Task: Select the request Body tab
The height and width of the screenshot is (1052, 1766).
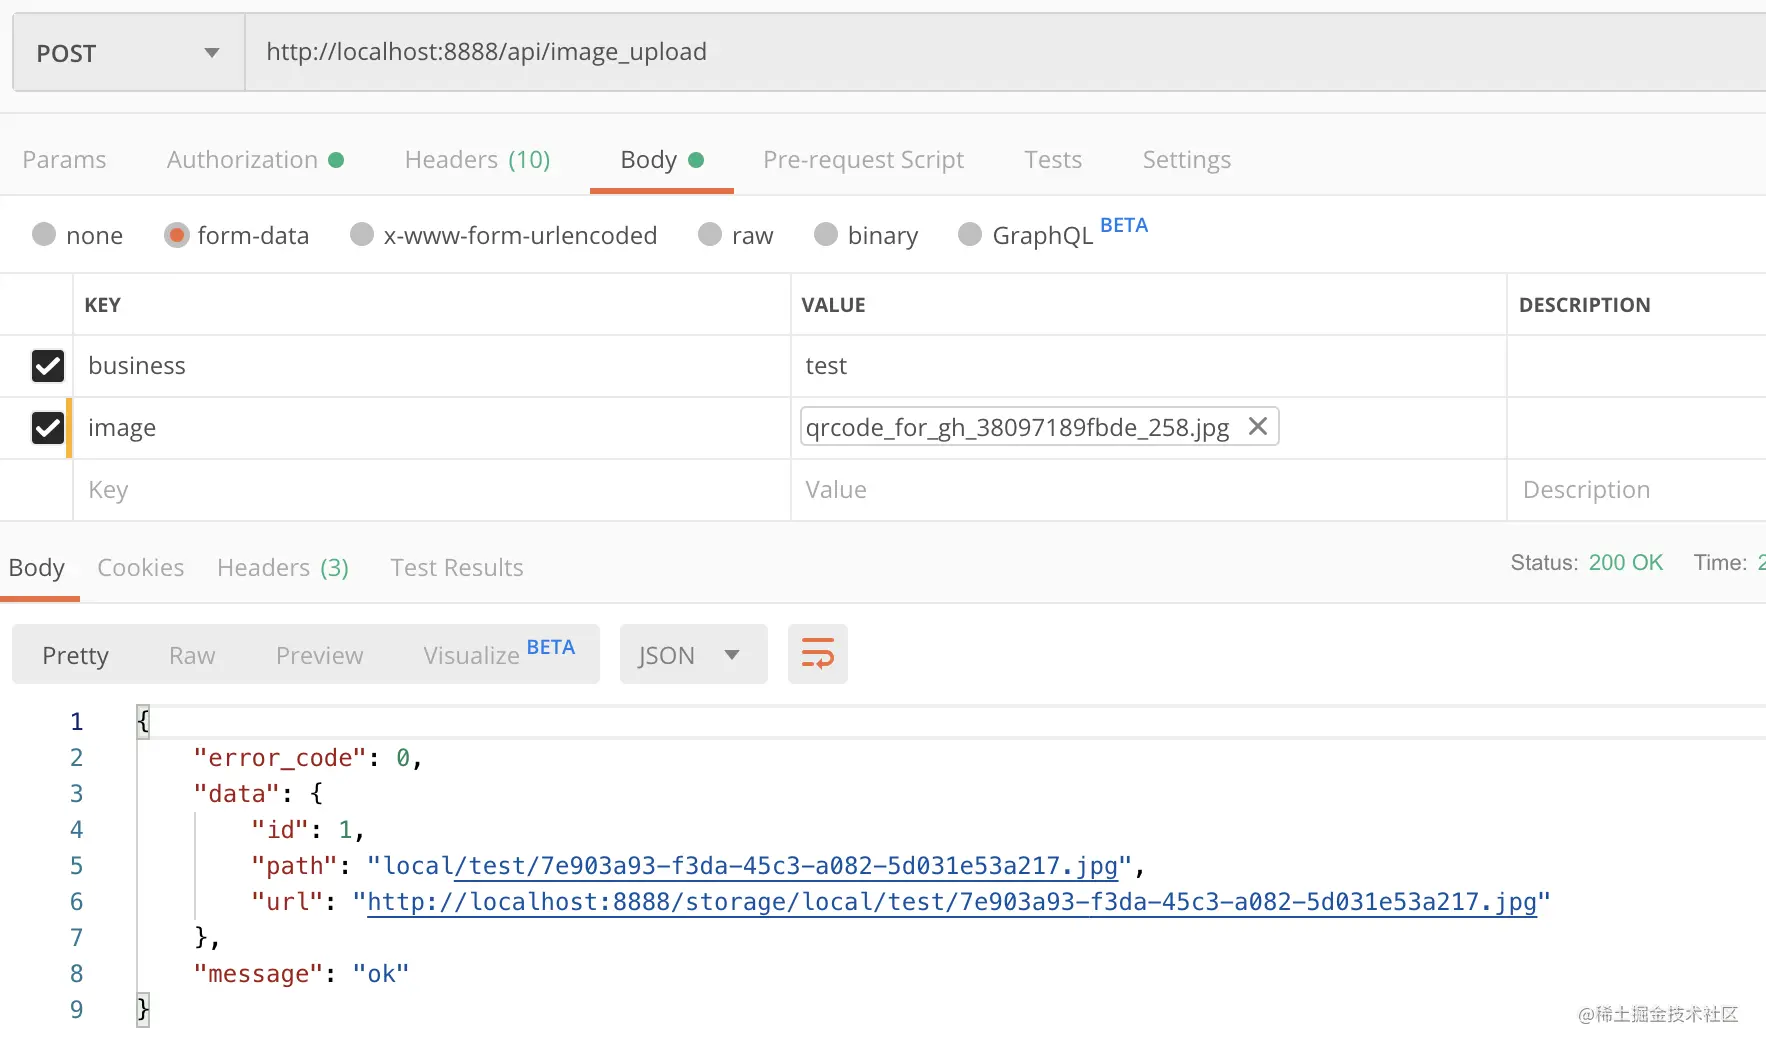Action: point(662,160)
